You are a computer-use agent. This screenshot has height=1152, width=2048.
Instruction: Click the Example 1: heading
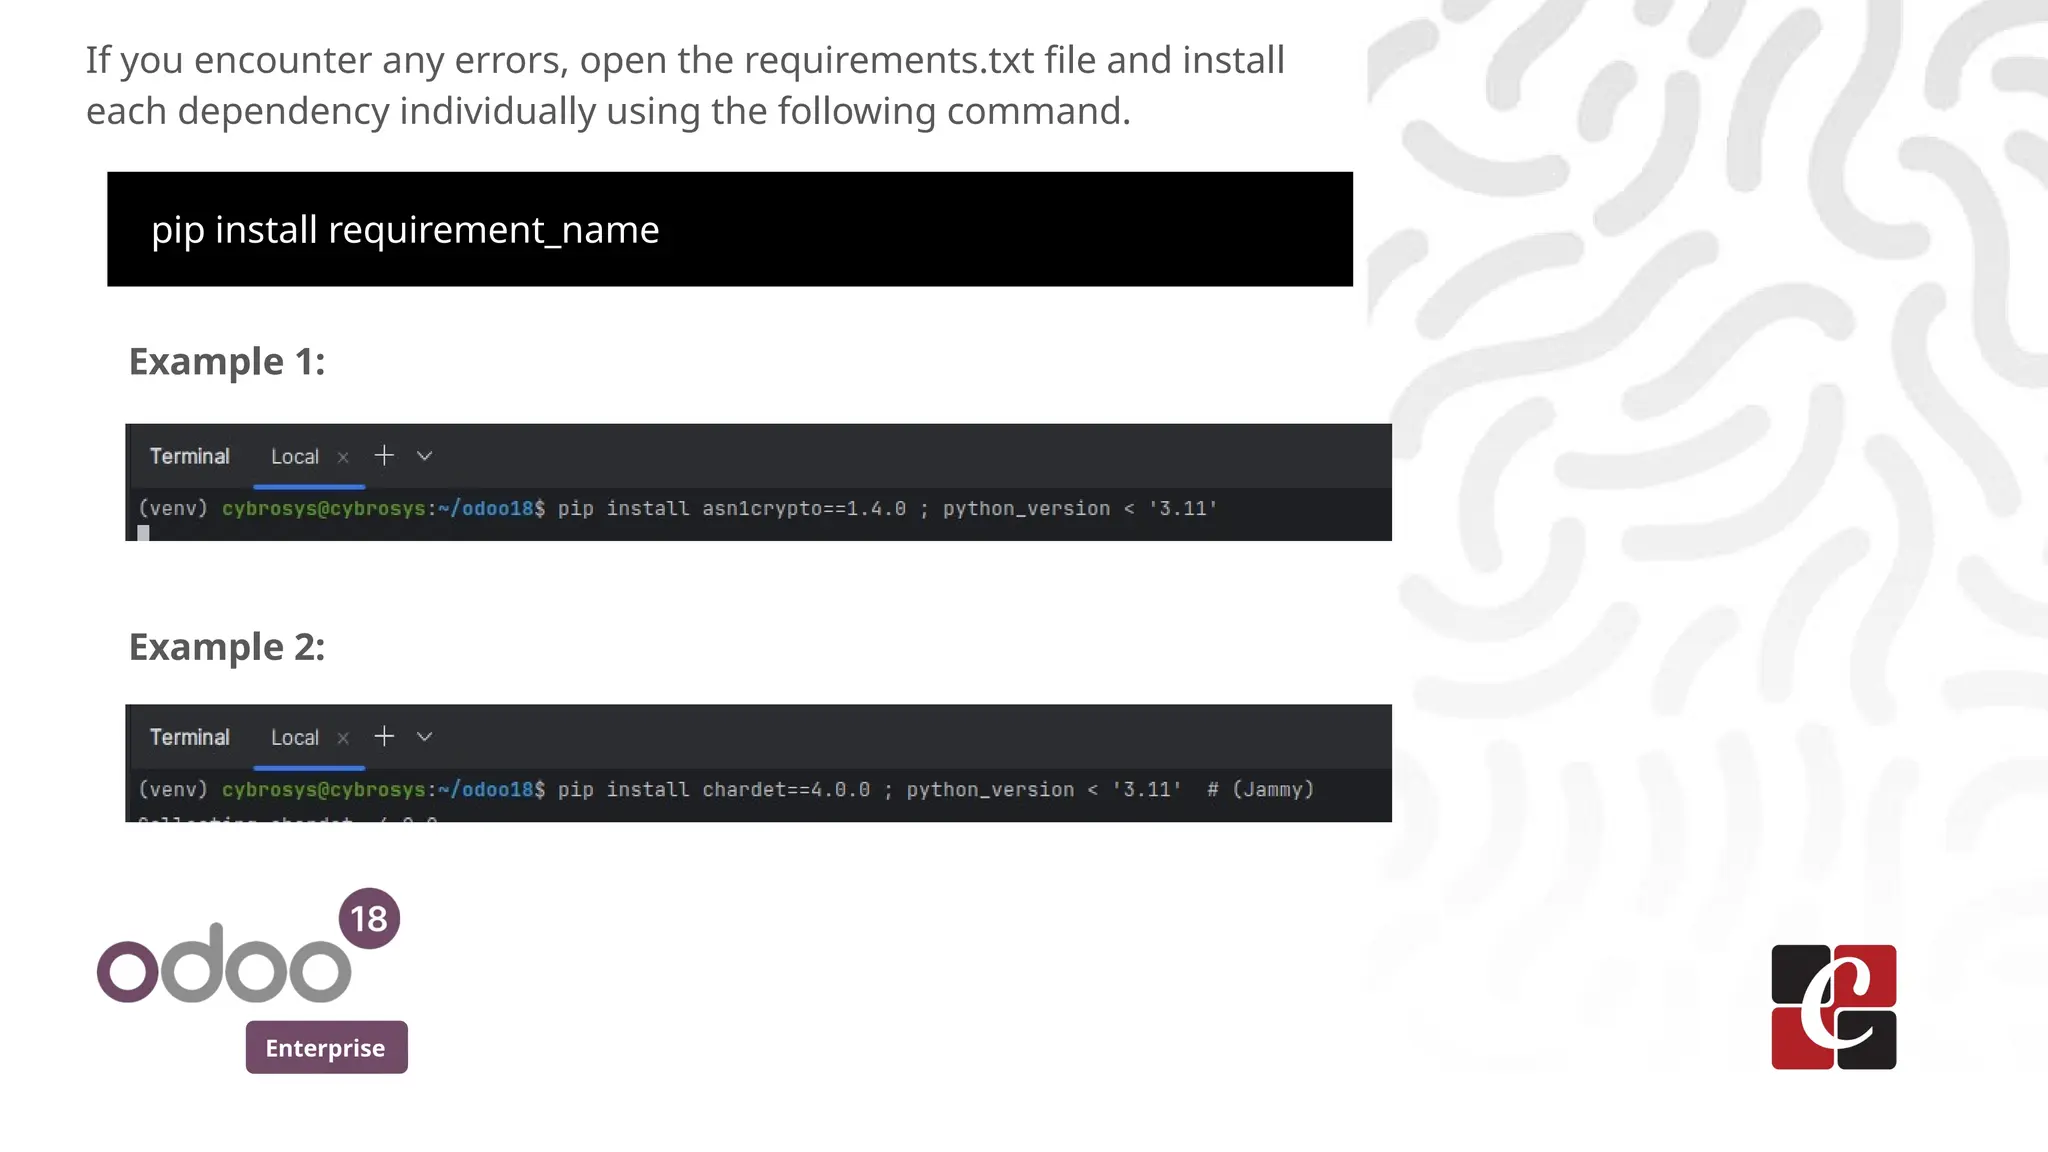(227, 361)
